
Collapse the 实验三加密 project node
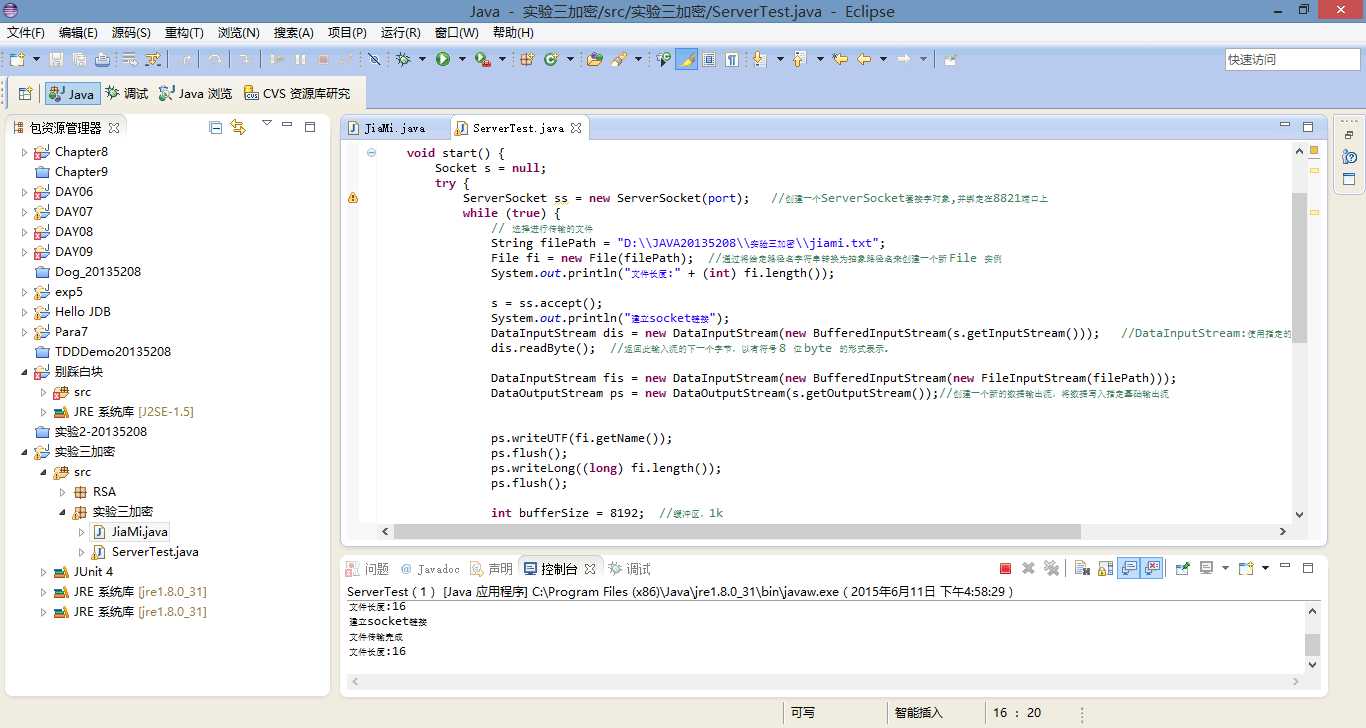[25, 452]
